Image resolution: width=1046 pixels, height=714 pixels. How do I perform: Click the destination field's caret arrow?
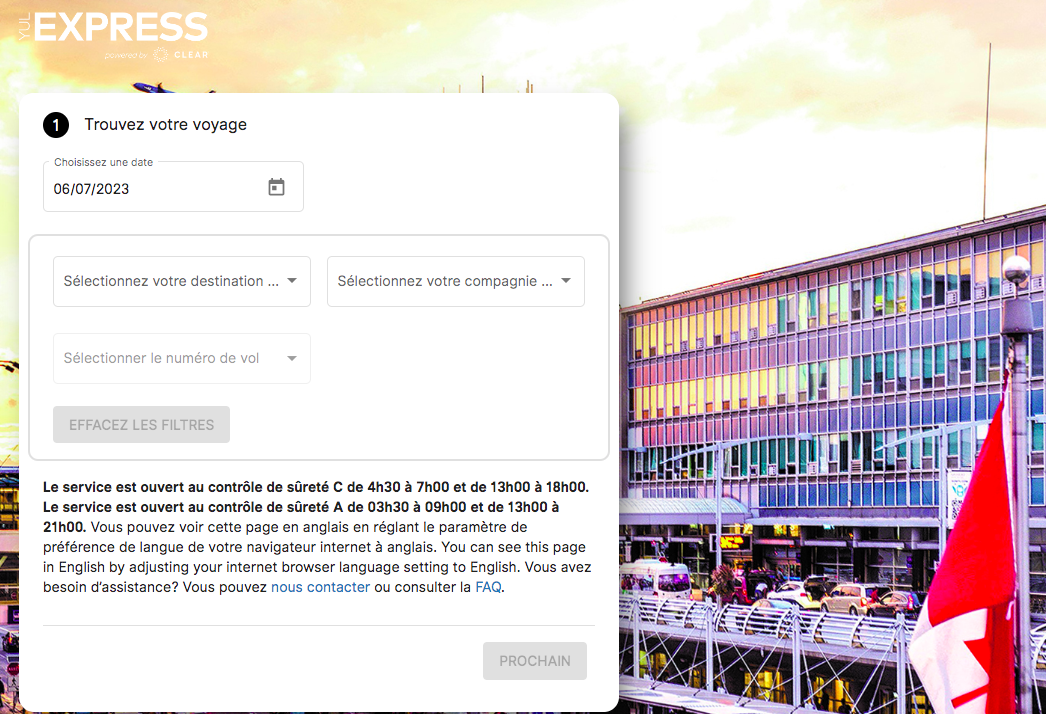click(292, 281)
